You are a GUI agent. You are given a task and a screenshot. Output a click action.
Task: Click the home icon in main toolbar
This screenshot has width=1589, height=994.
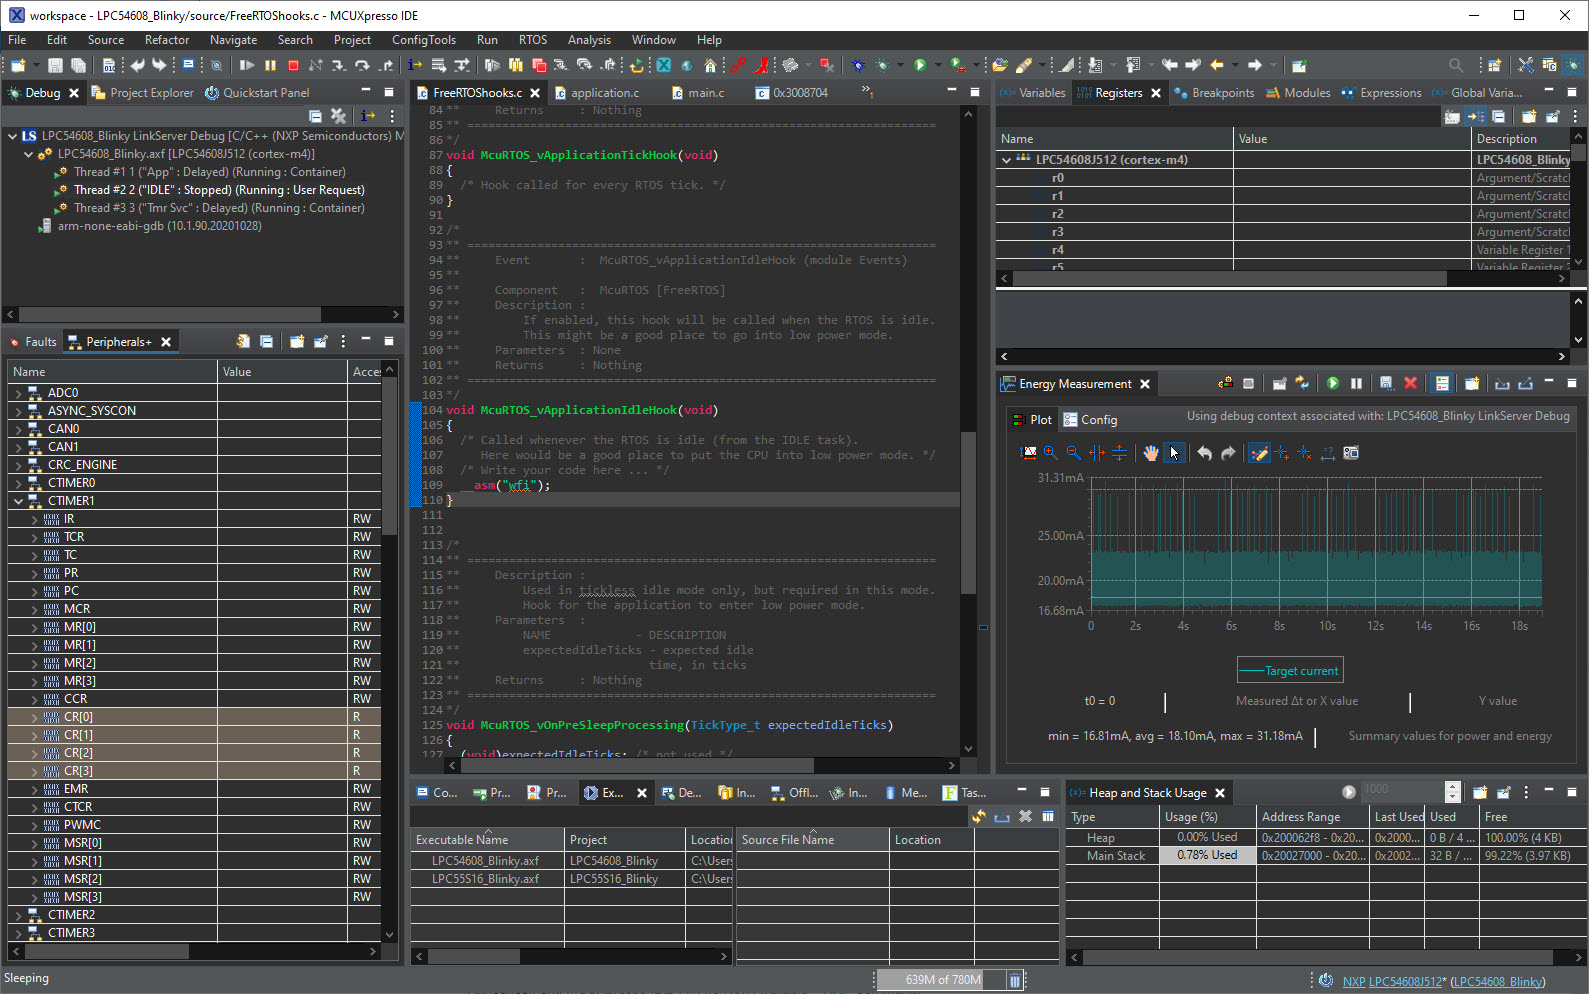710,65
